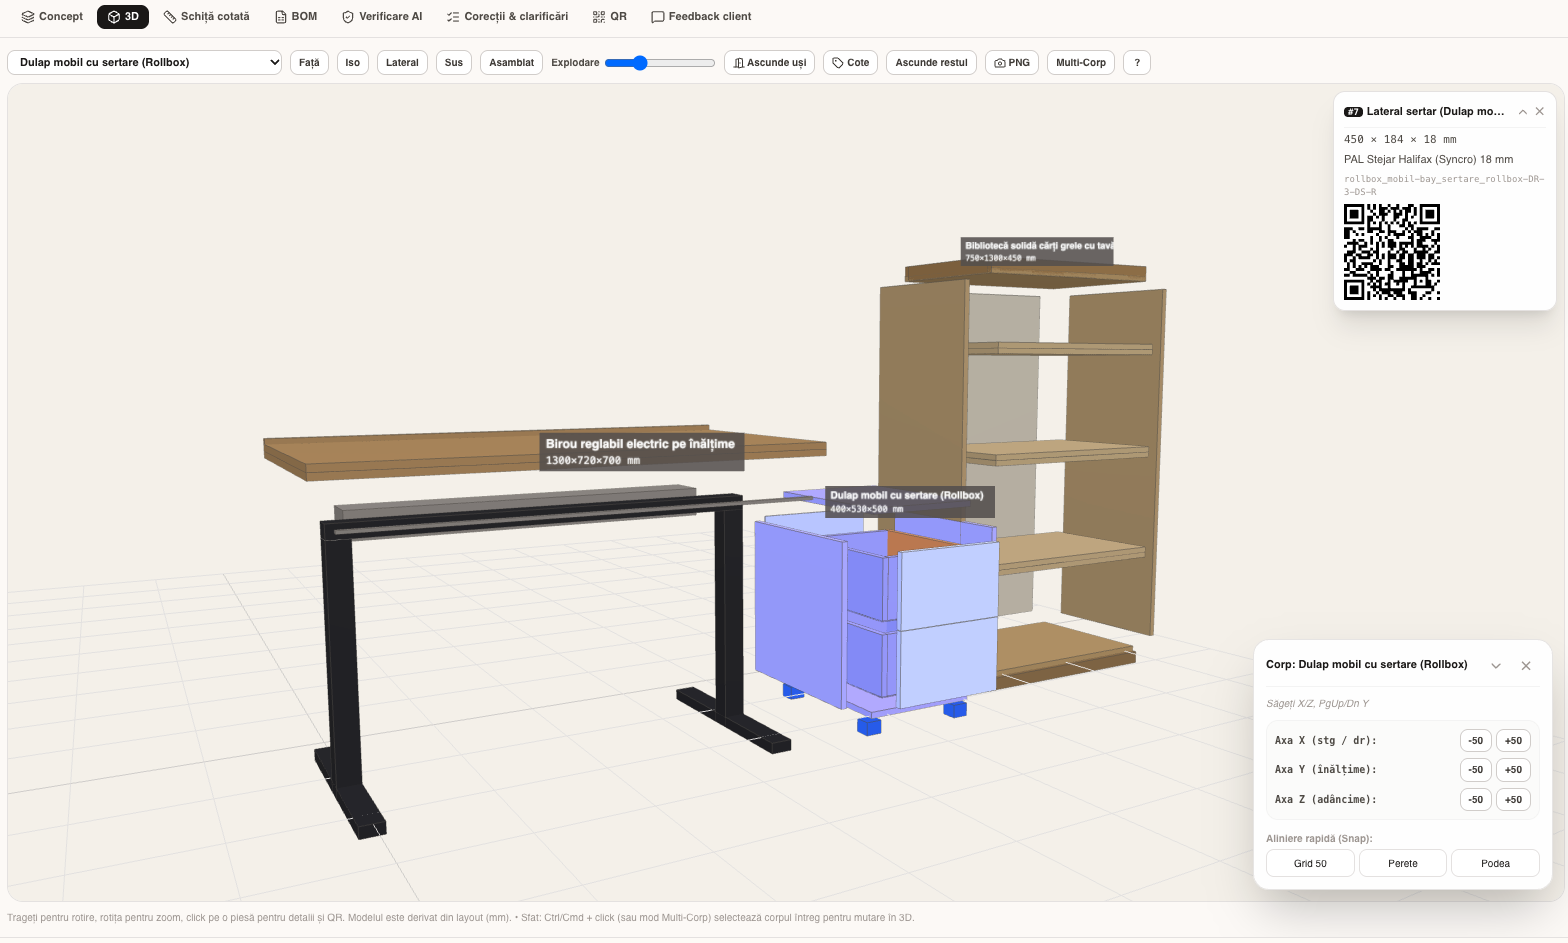Switch to Iso view

[x=353, y=62]
